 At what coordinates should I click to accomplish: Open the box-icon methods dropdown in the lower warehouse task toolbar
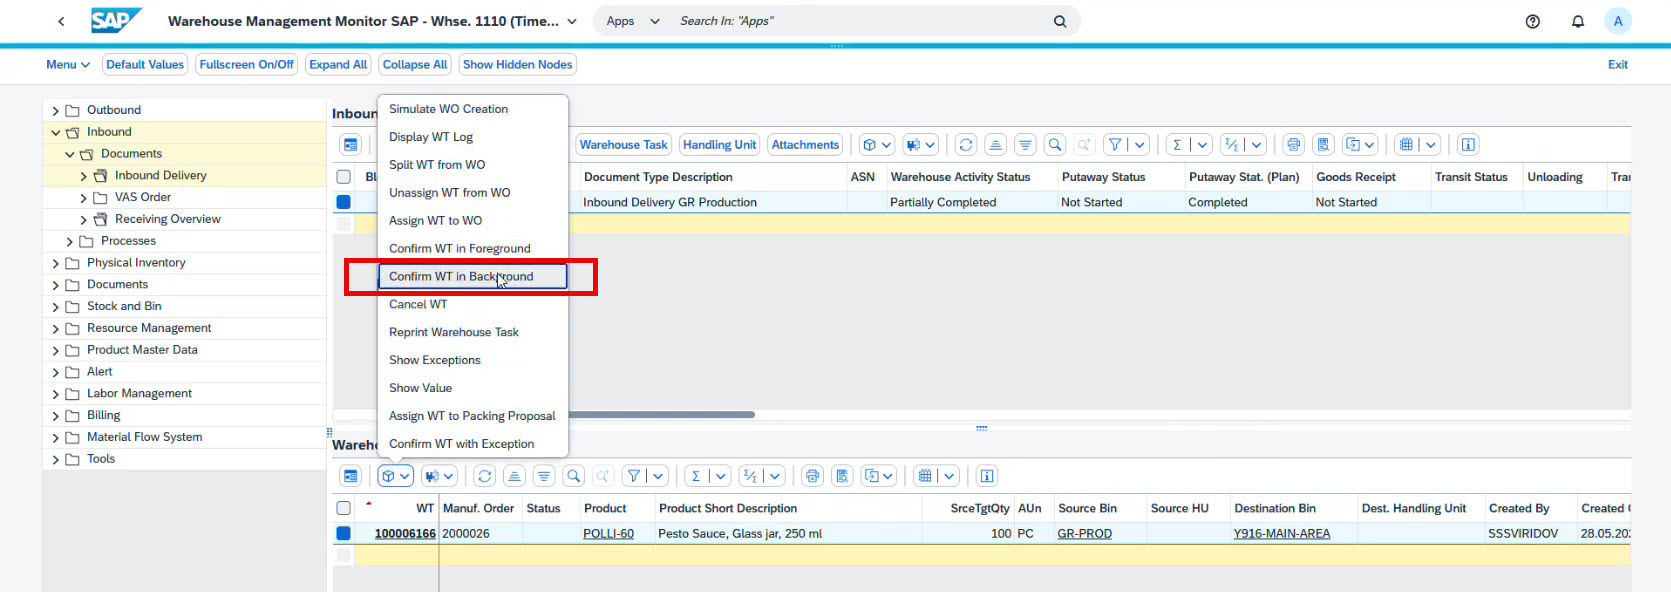pyautogui.click(x=396, y=476)
